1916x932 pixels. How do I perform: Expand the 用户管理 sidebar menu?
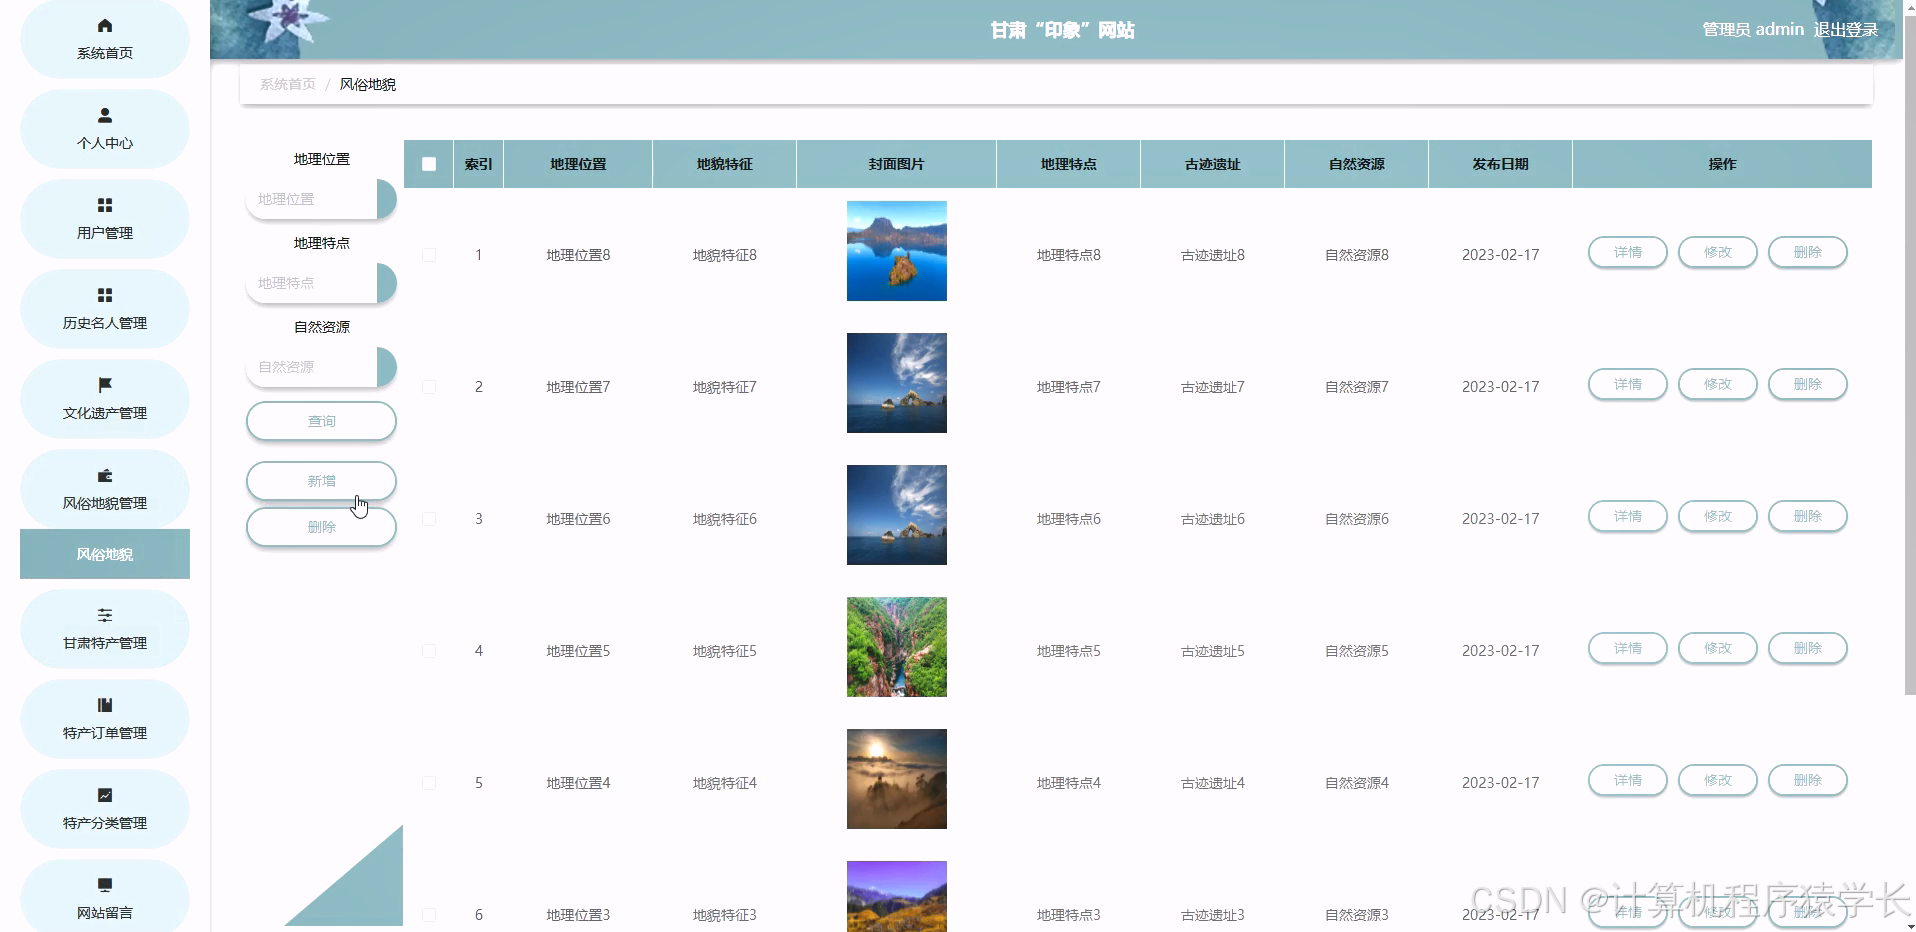[105, 219]
